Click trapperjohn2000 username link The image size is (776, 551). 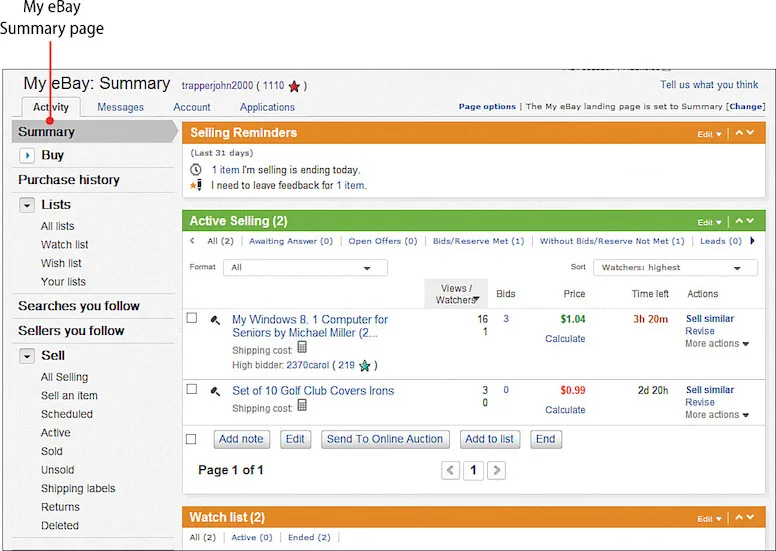[217, 86]
